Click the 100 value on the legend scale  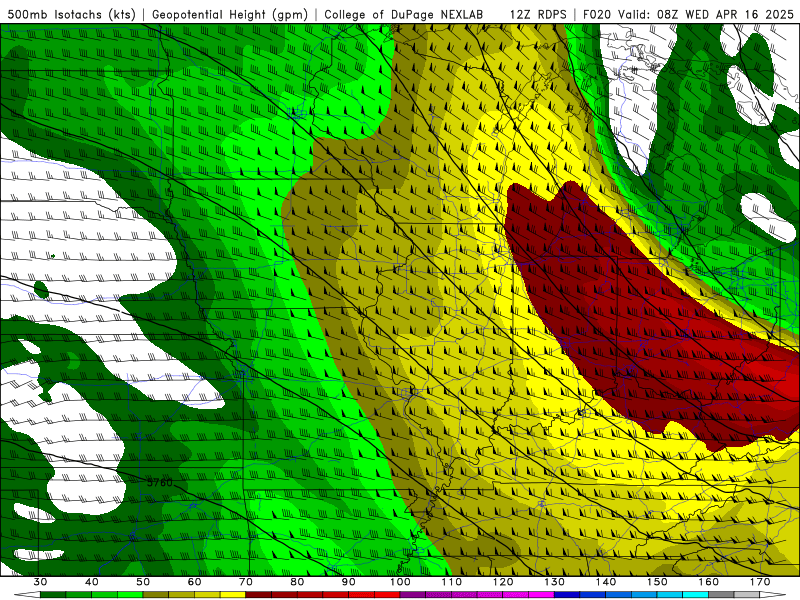click(x=400, y=582)
